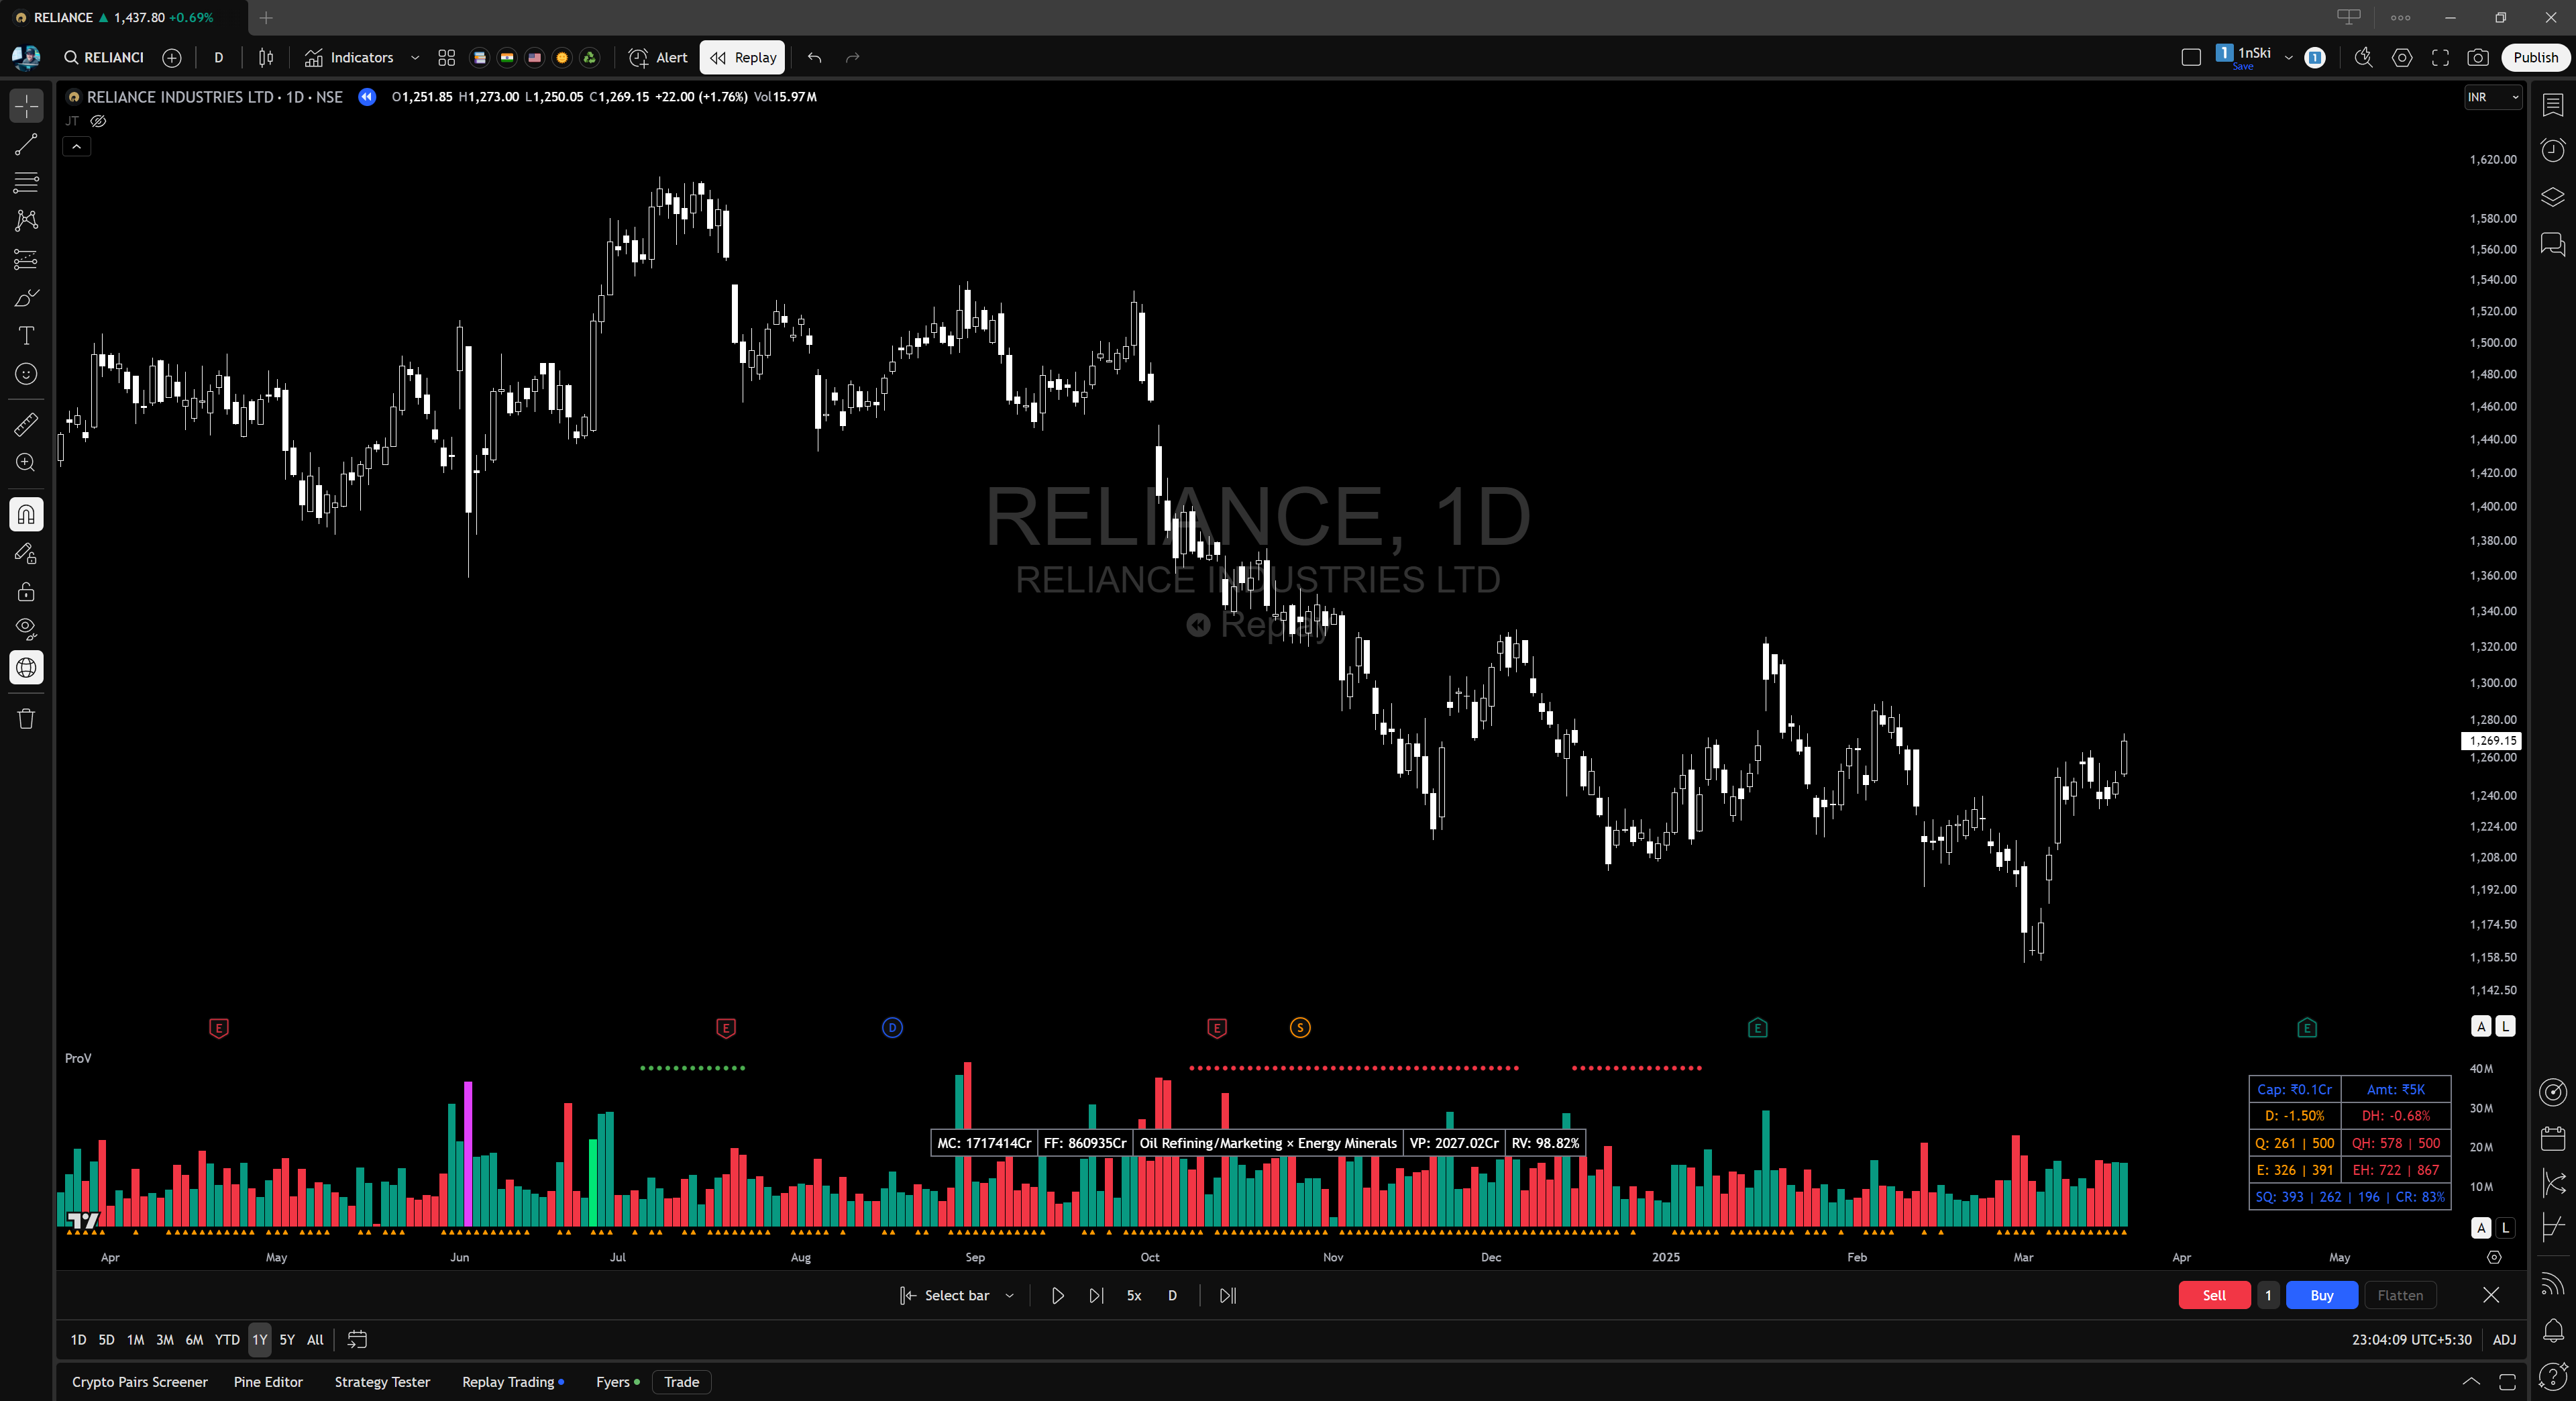Open replay speed 5x selector
Screen dimensions: 2576x1401
[x=1134, y=1295]
